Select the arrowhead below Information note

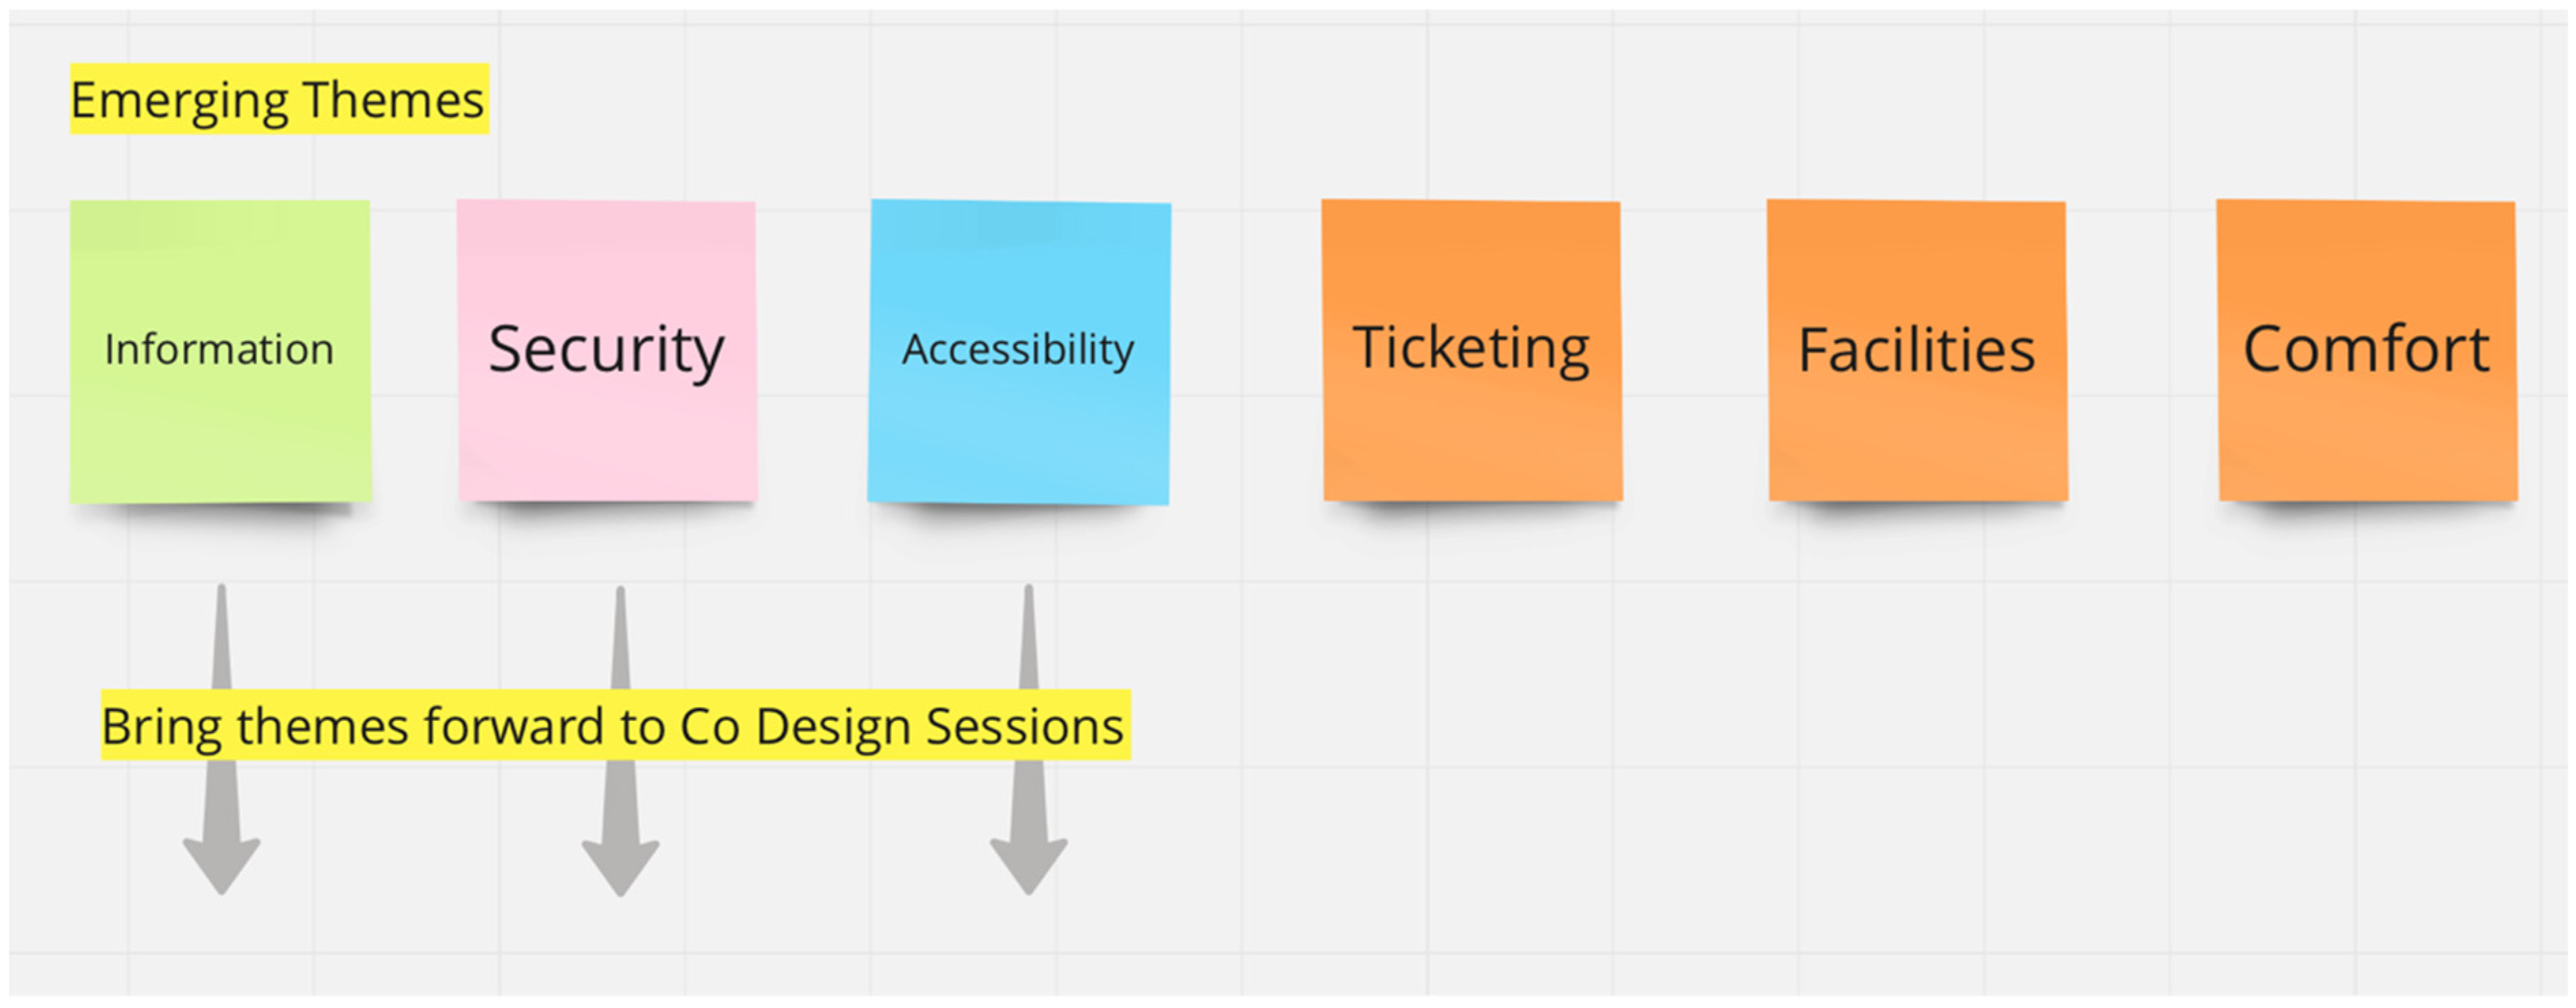[x=221, y=862]
